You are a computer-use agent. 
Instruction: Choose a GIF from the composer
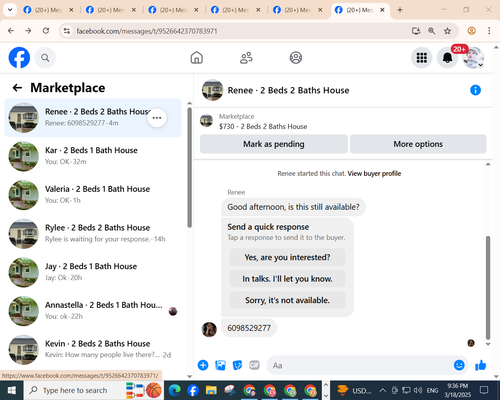254,365
